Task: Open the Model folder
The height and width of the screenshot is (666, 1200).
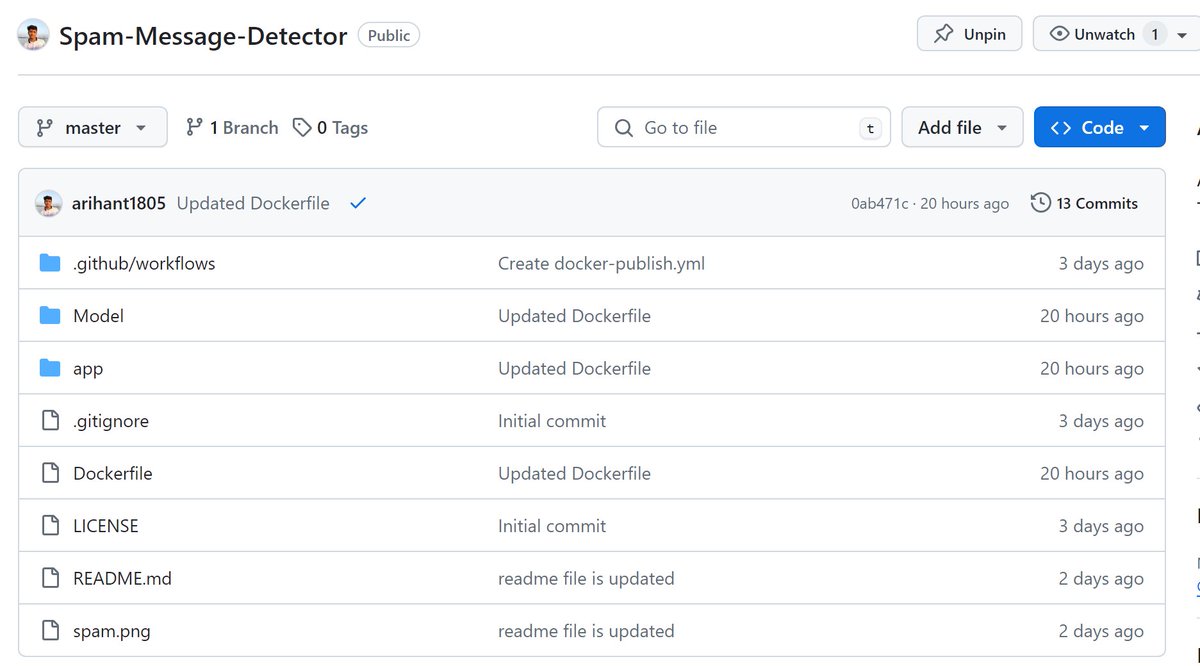Action: pos(98,316)
